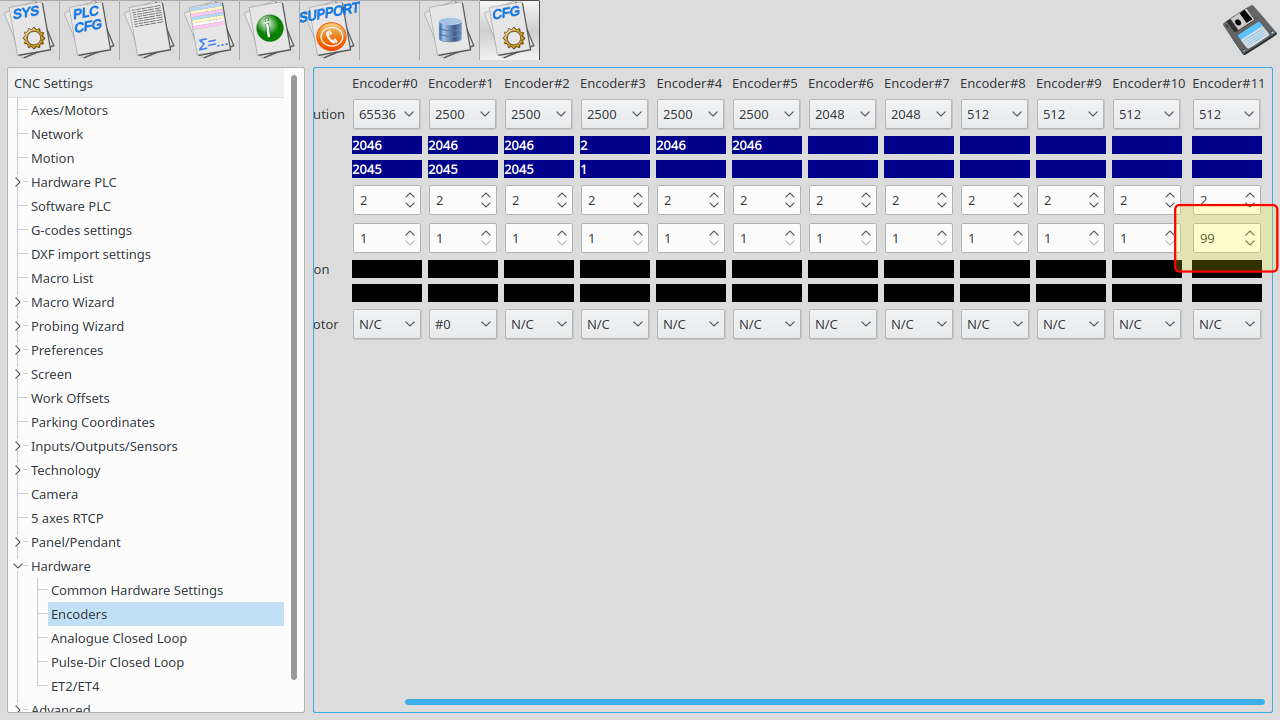Open Encoder#6 resolution dropdown showing 2048
Viewport: 1280px width, 720px height.
(842, 114)
